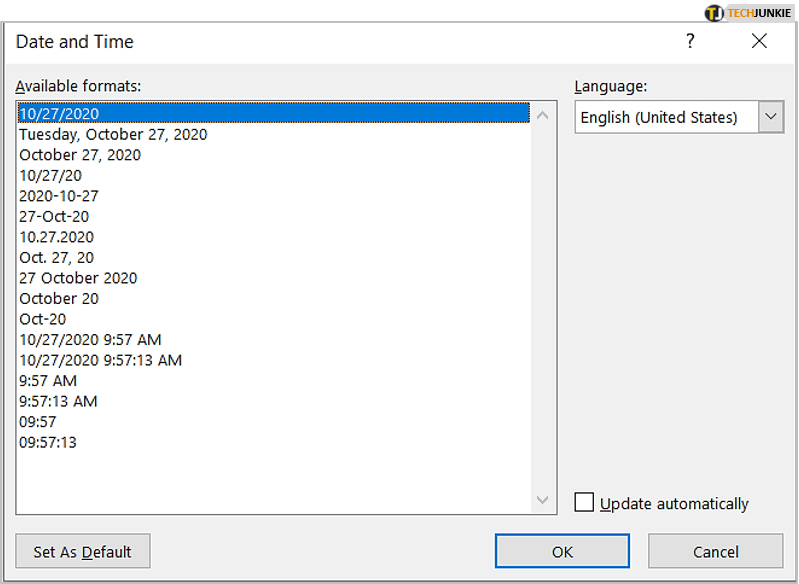
Task: Click the OK button
Action: coord(562,551)
